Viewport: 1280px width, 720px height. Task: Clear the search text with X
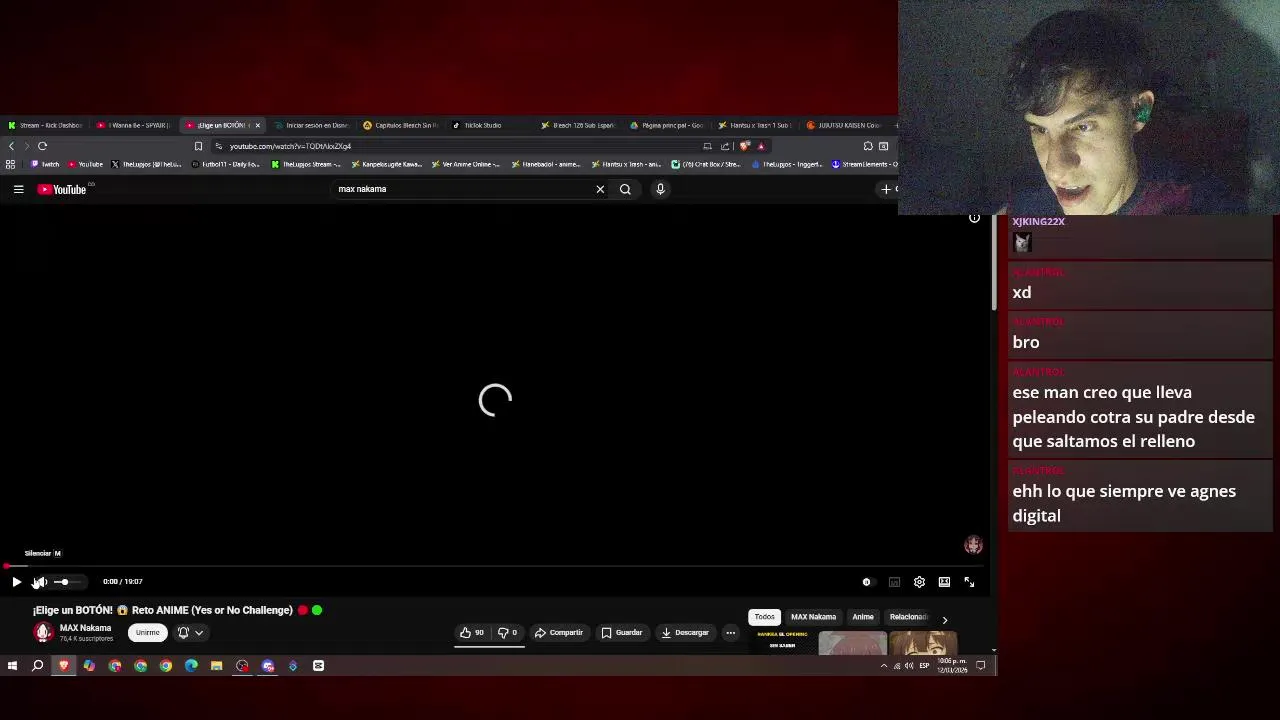point(600,189)
